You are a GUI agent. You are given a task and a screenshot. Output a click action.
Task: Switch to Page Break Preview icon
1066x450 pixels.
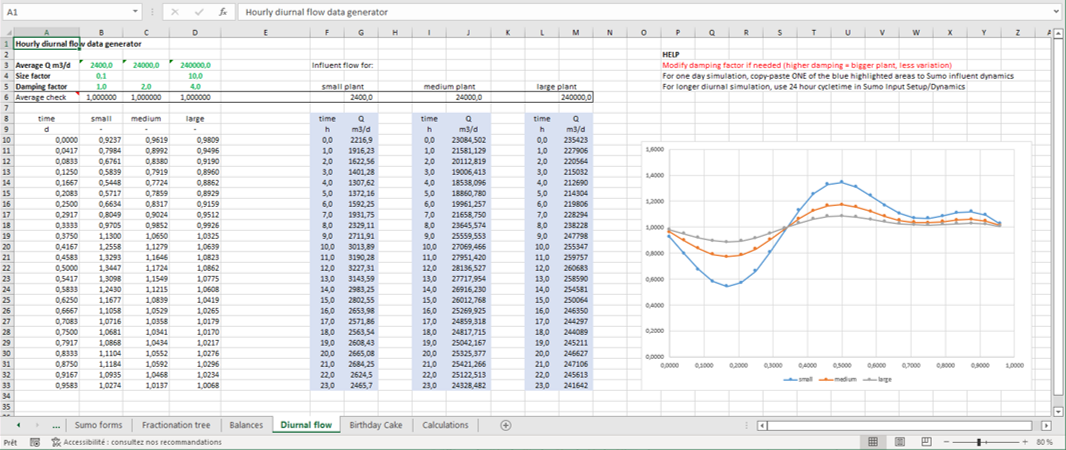click(929, 441)
